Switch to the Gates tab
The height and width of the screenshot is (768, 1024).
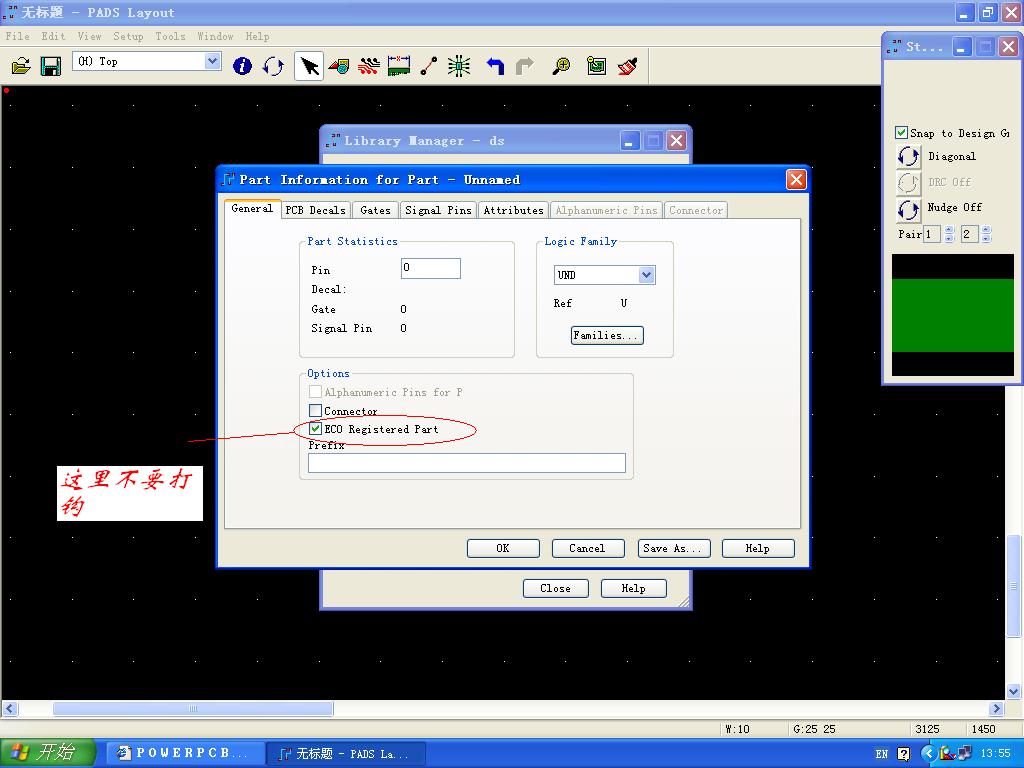[376, 210]
